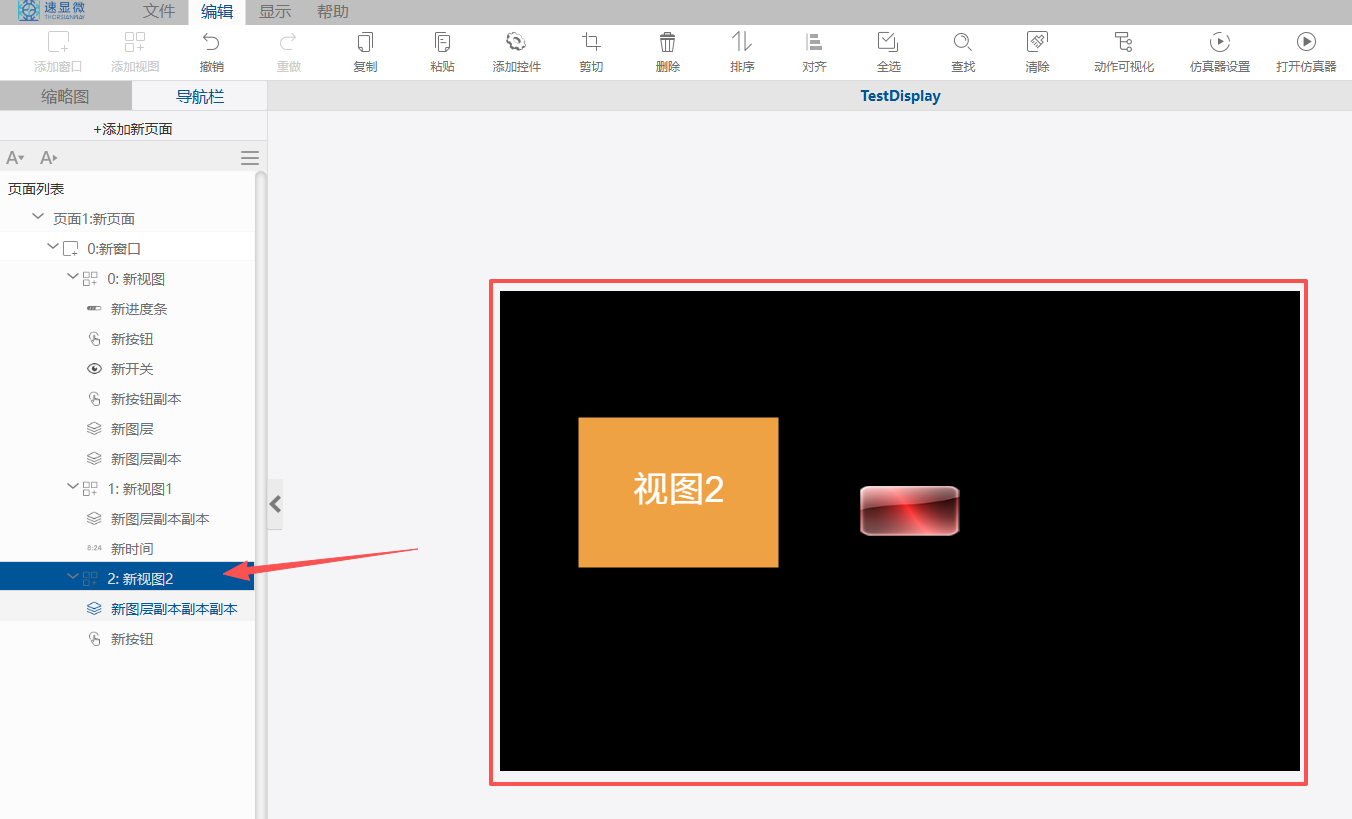Image resolution: width=1352 pixels, height=819 pixels.
Task: Click the red glossy button on canvas
Action: pos(910,511)
